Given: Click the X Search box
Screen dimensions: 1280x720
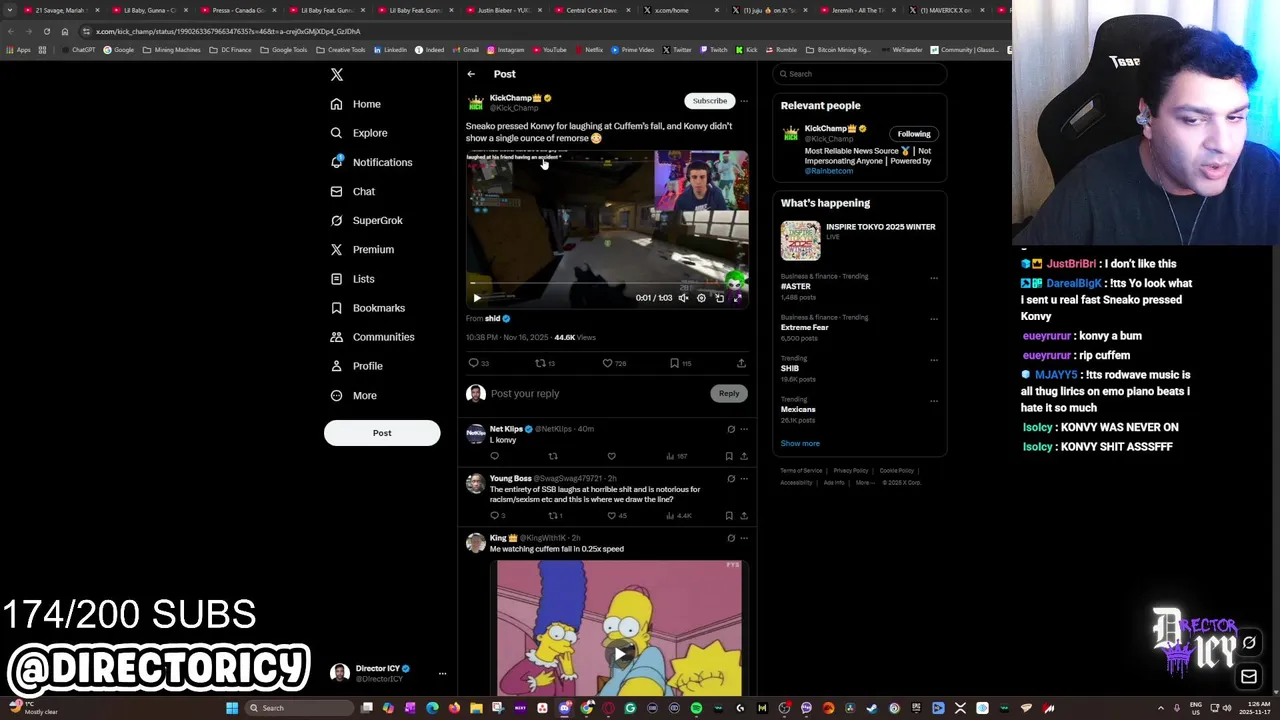Looking at the screenshot, I should pos(859,74).
